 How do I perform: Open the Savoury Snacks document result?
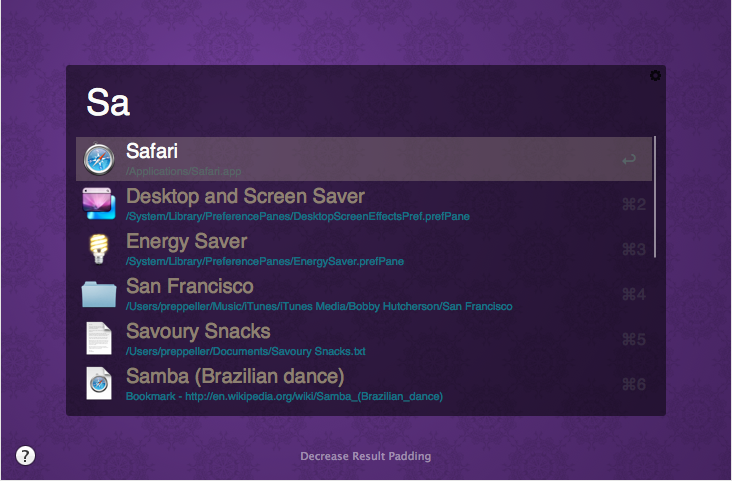(x=198, y=331)
